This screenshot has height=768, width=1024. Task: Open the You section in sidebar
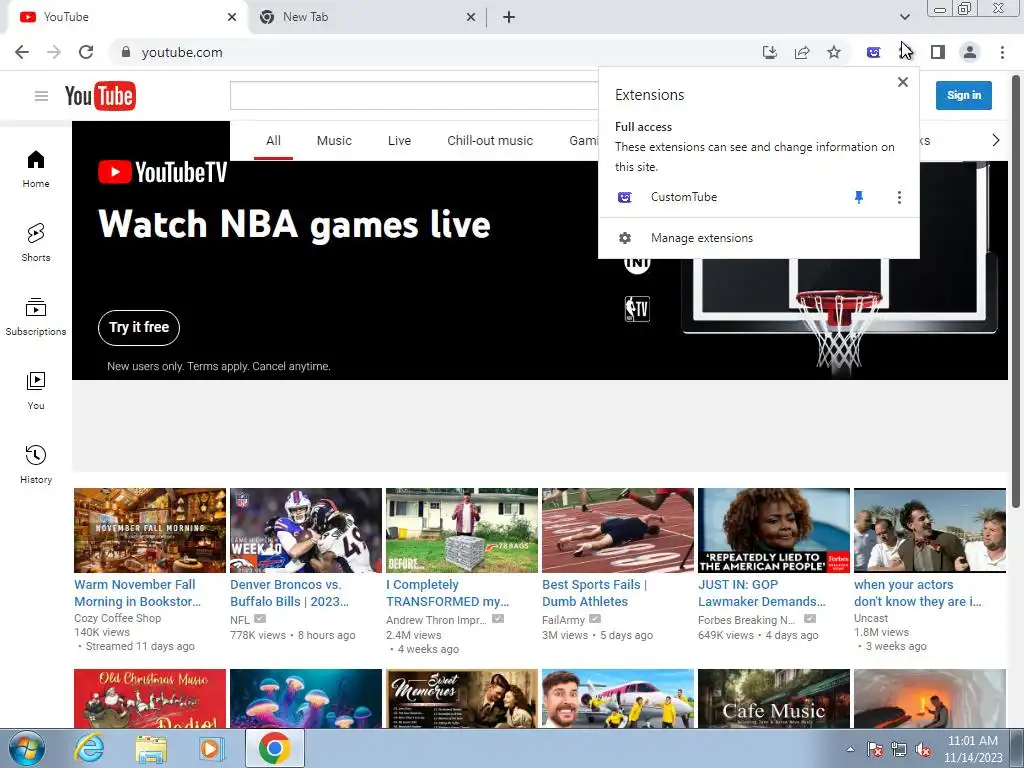[36, 391]
